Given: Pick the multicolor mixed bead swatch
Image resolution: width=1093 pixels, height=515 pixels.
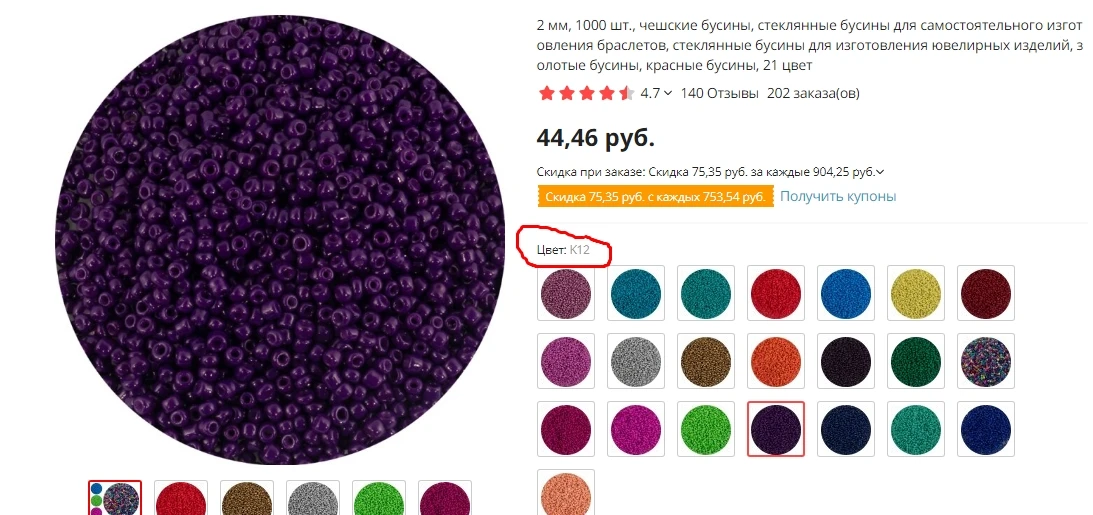Looking at the screenshot, I should 986,361.
